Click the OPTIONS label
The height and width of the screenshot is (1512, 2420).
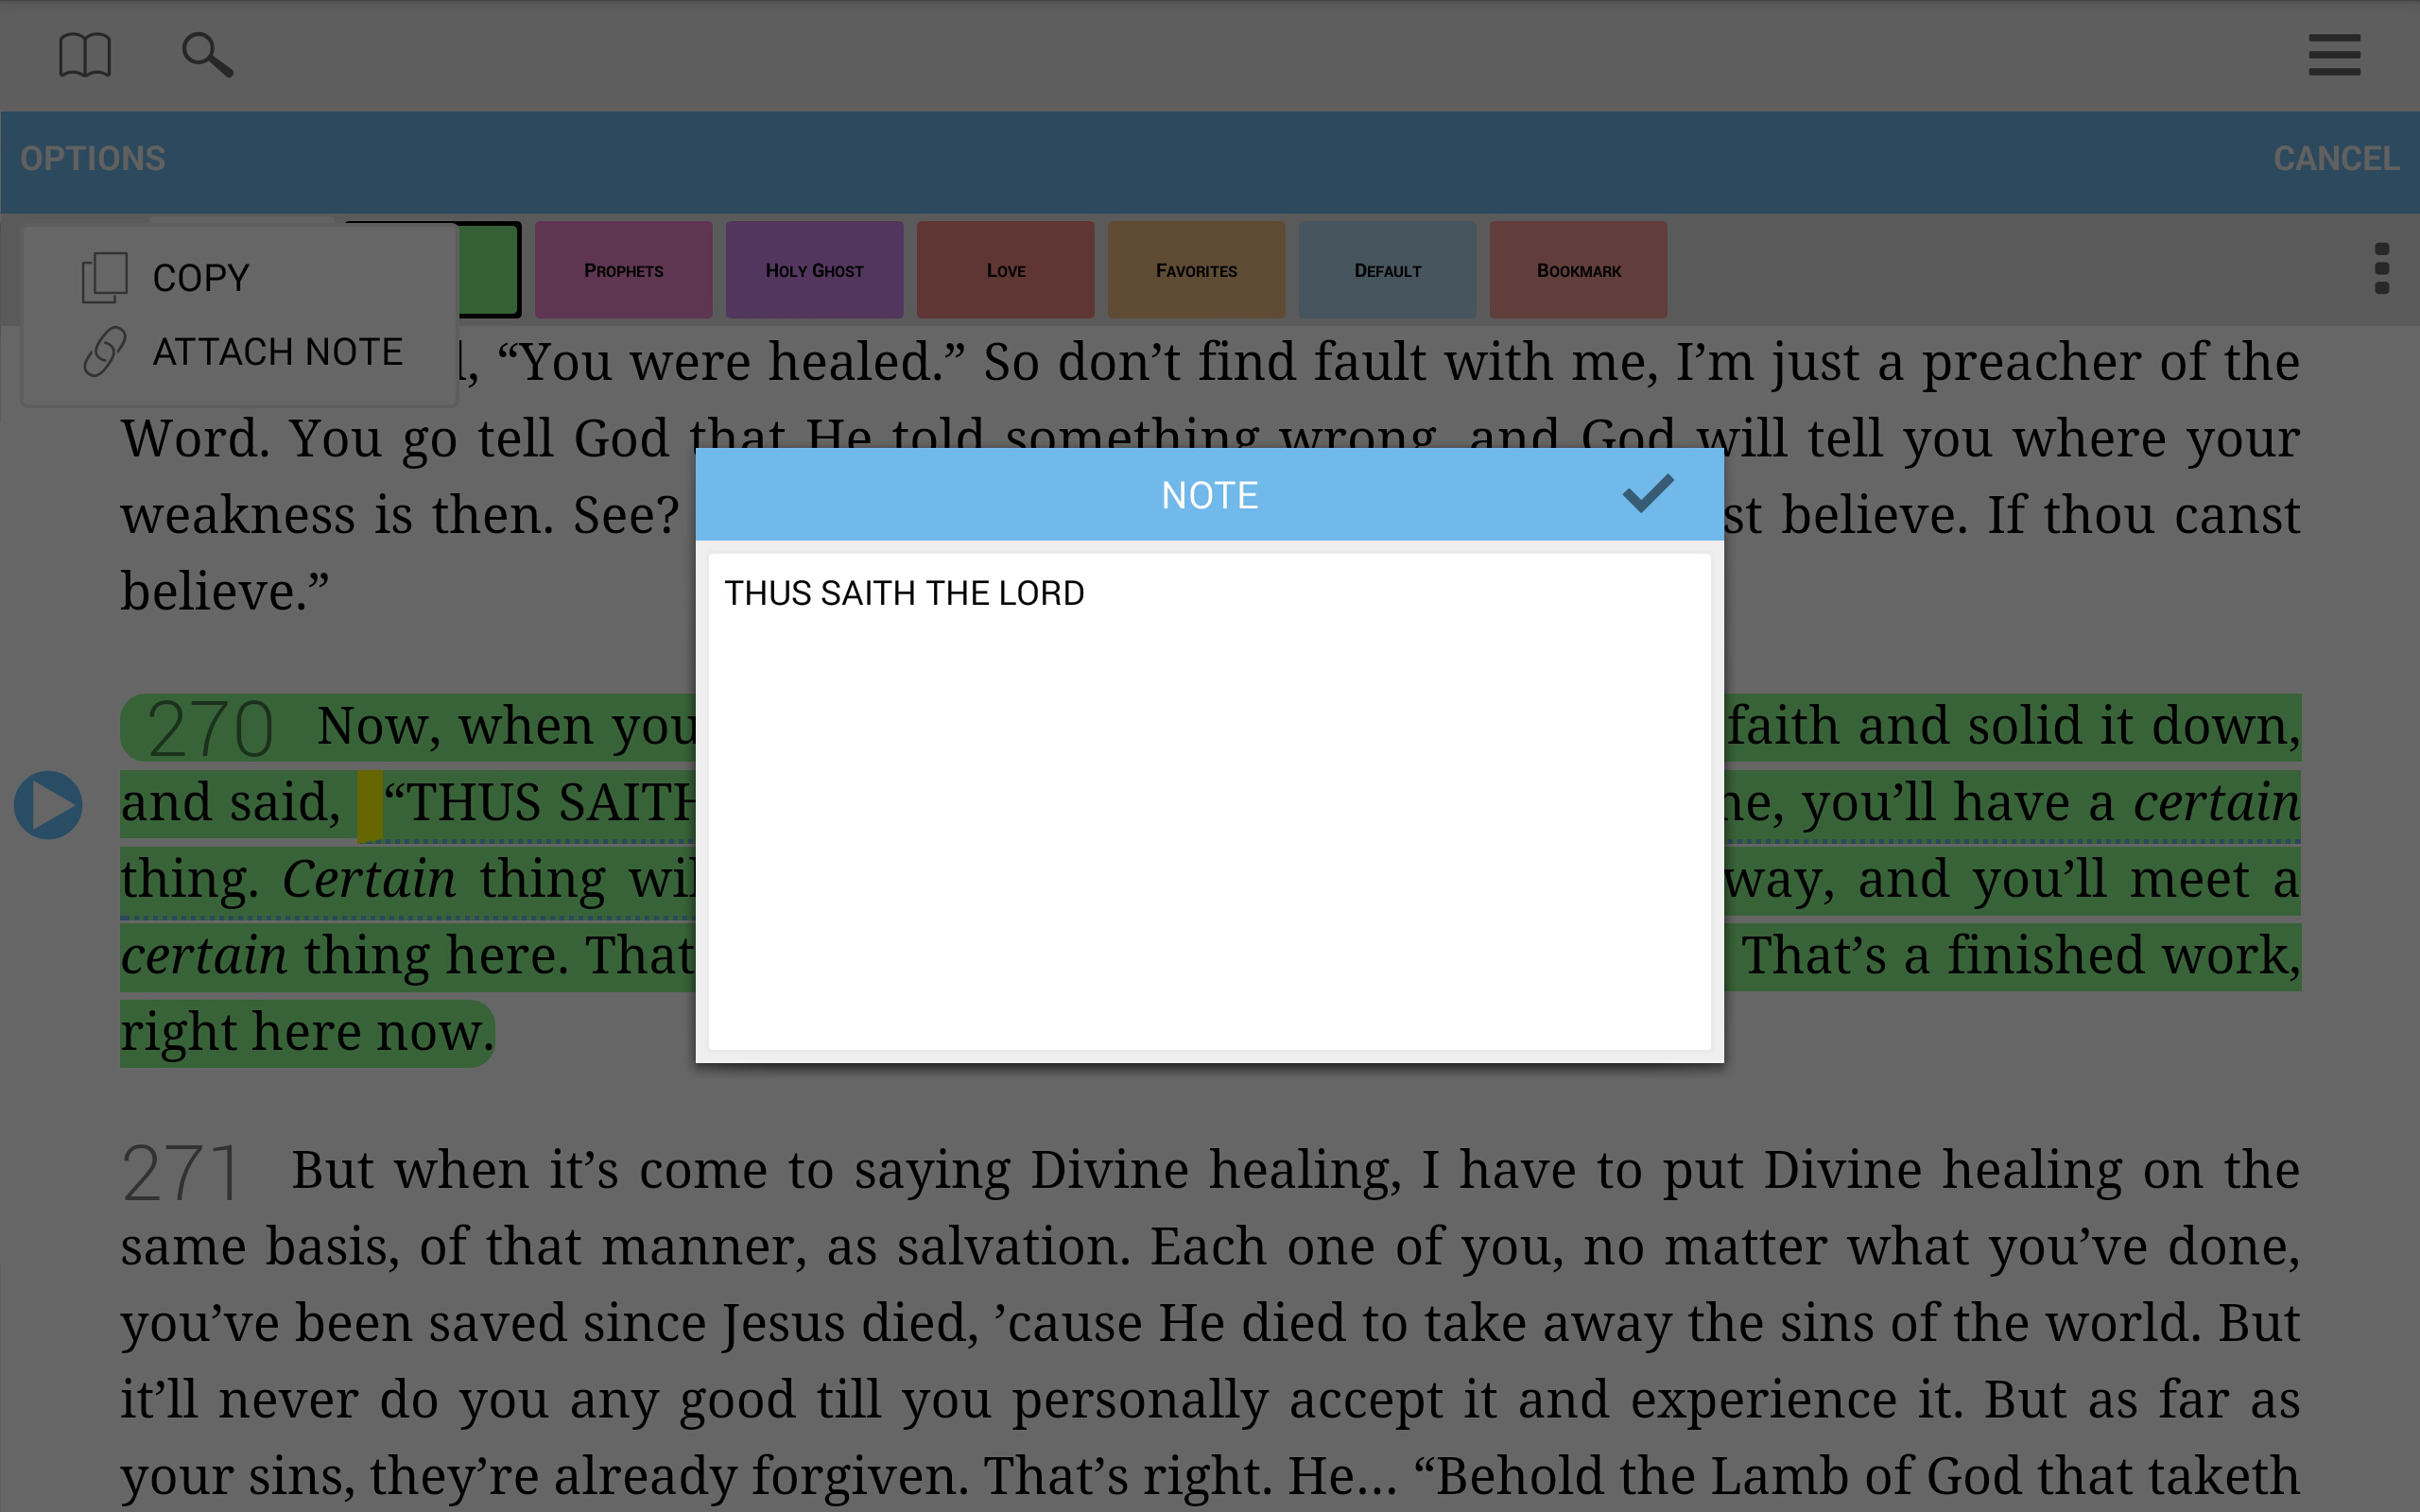(92, 159)
